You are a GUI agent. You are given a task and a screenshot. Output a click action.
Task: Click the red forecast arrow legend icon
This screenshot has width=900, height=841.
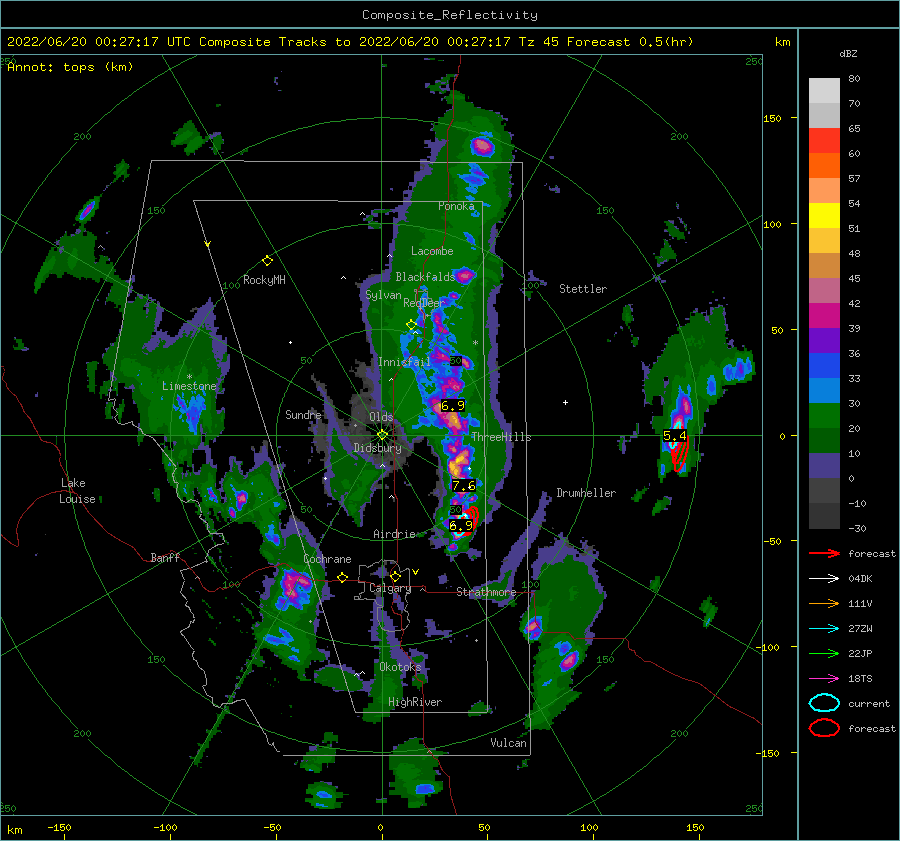(824, 553)
